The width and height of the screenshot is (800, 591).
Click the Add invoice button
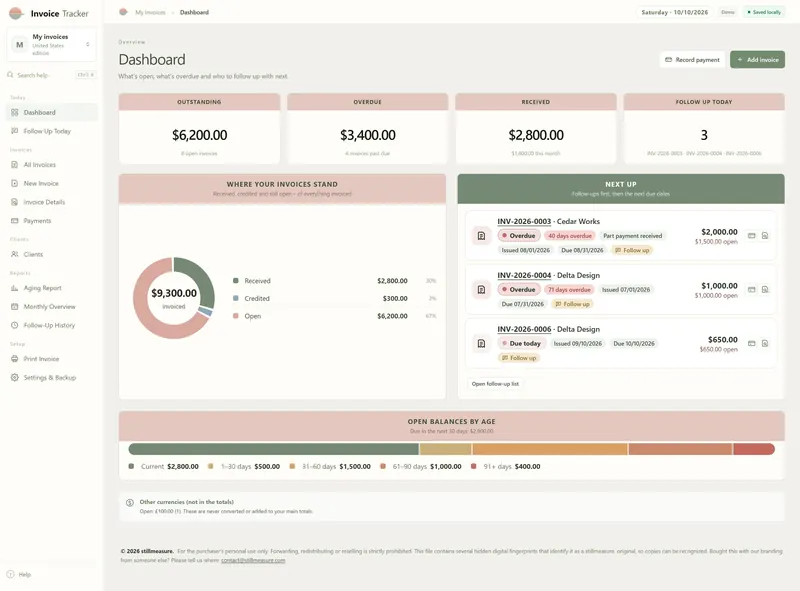coord(757,60)
